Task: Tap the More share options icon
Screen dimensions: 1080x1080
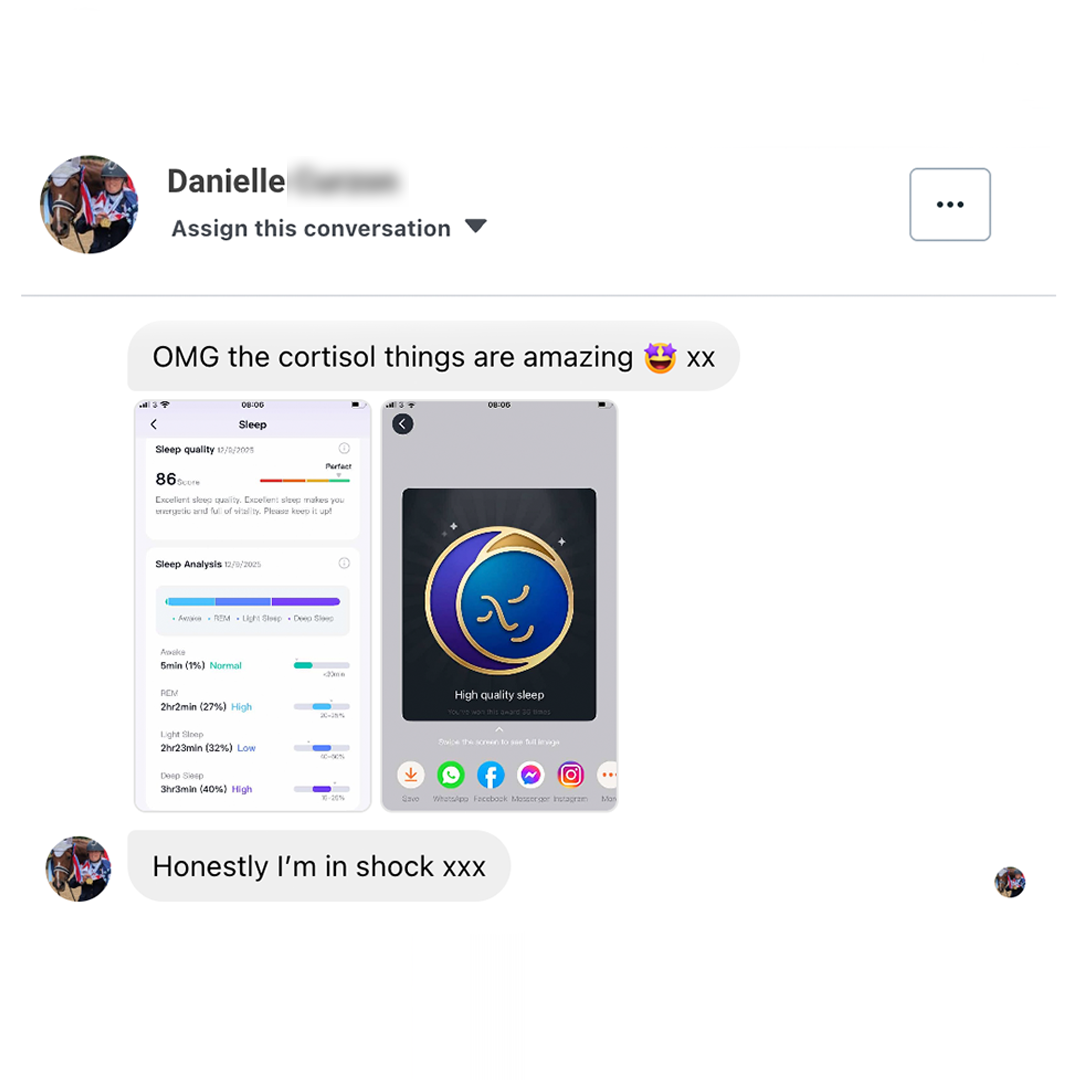Action: 607,775
